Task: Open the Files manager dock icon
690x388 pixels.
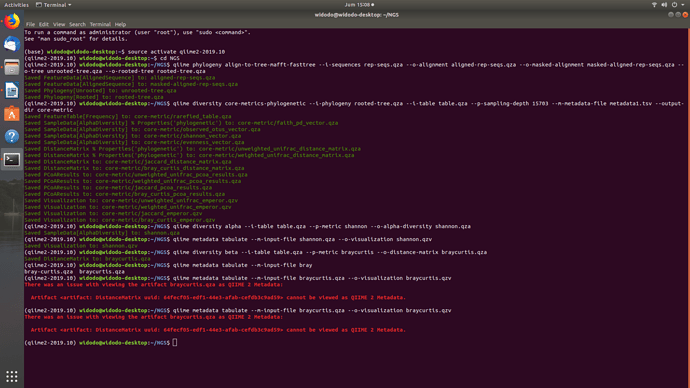Action: click(12, 67)
